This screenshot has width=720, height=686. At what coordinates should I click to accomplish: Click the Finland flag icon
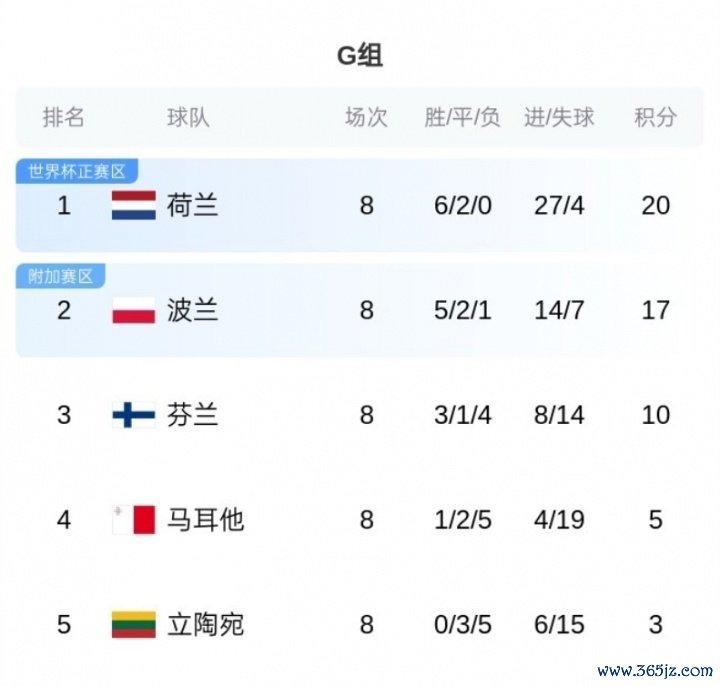(x=133, y=414)
